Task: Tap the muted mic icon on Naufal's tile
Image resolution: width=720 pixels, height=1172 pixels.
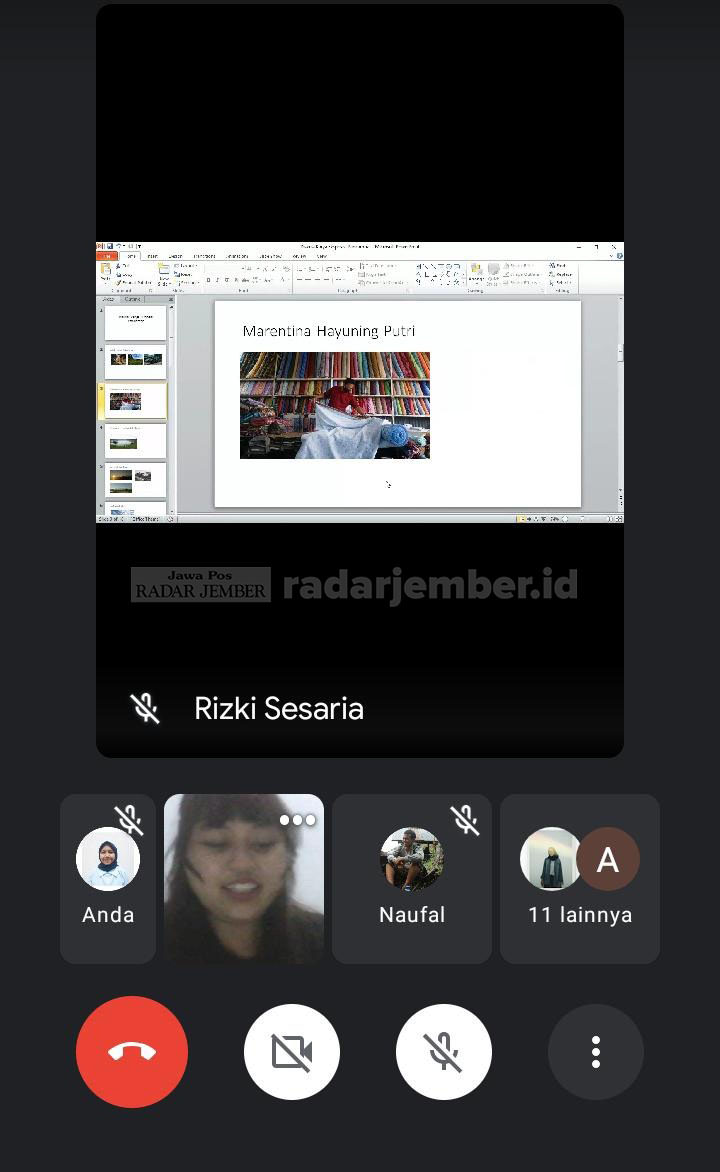Action: [465, 820]
